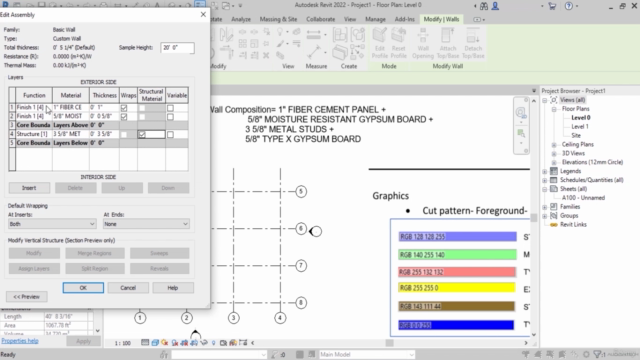
Task: Click the << Preview button
Action: [x=27, y=297]
